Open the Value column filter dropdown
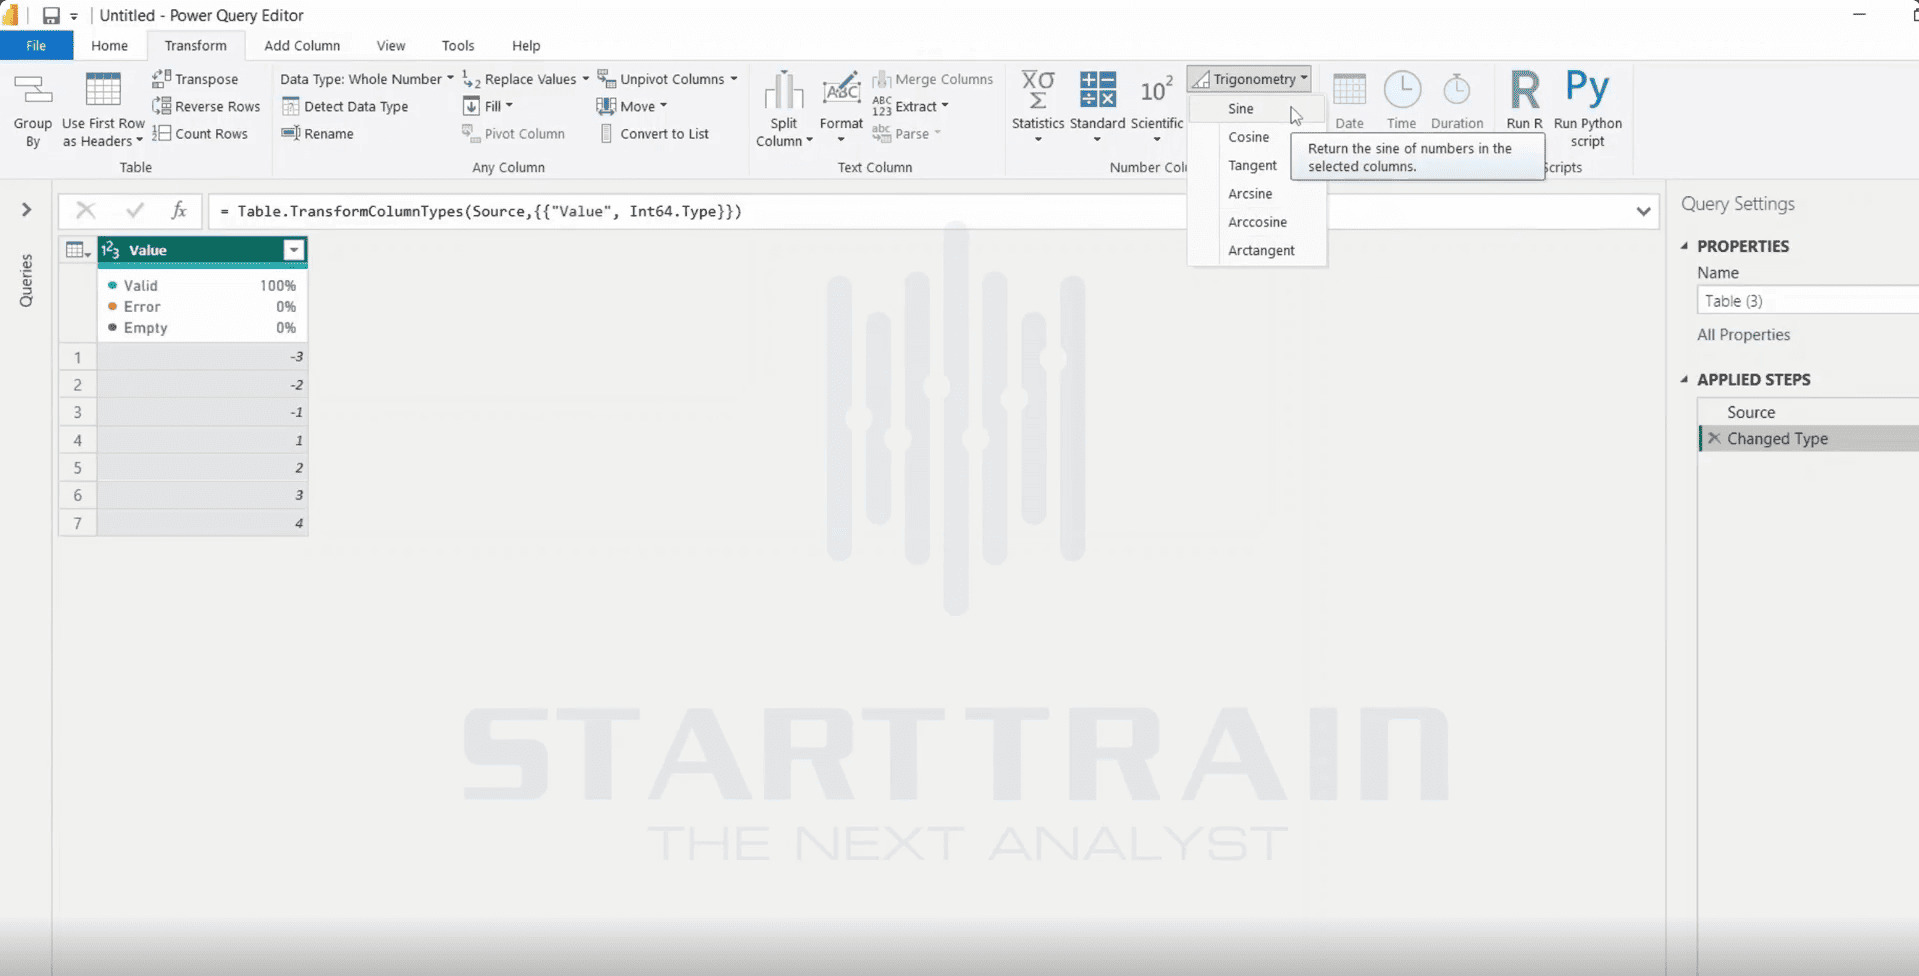Screen dimensions: 1919x976 tap(294, 250)
